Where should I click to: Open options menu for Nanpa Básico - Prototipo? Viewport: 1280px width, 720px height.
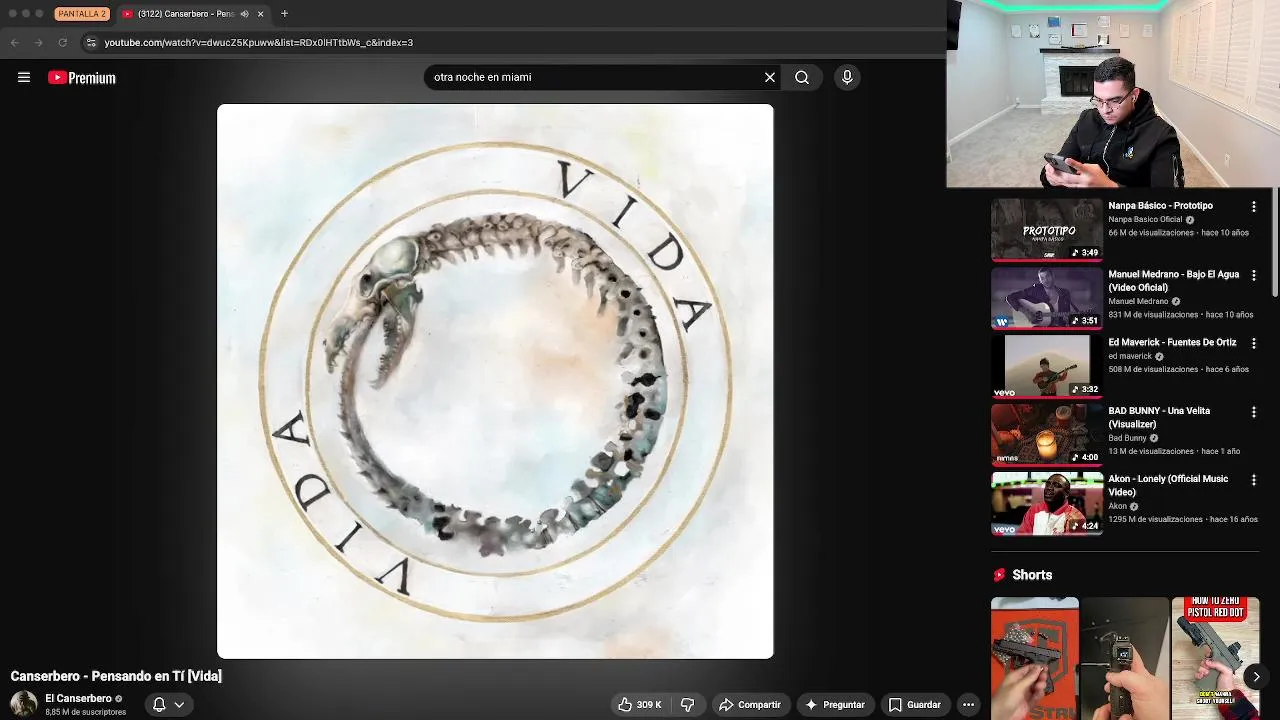[x=1254, y=207]
